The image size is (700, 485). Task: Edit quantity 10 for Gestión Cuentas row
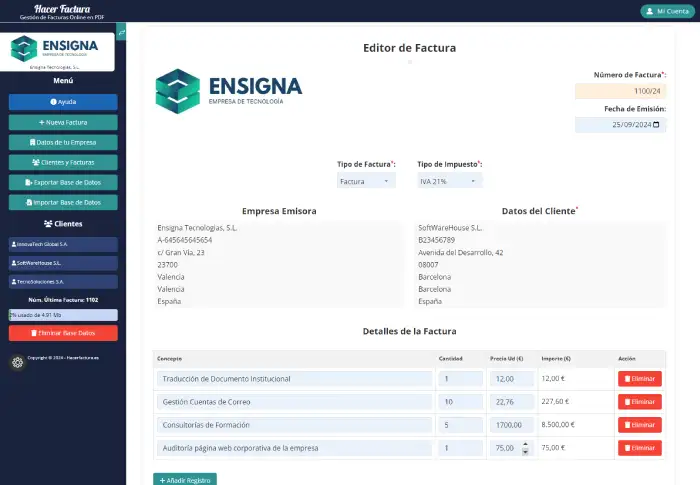click(x=461, y=402)
